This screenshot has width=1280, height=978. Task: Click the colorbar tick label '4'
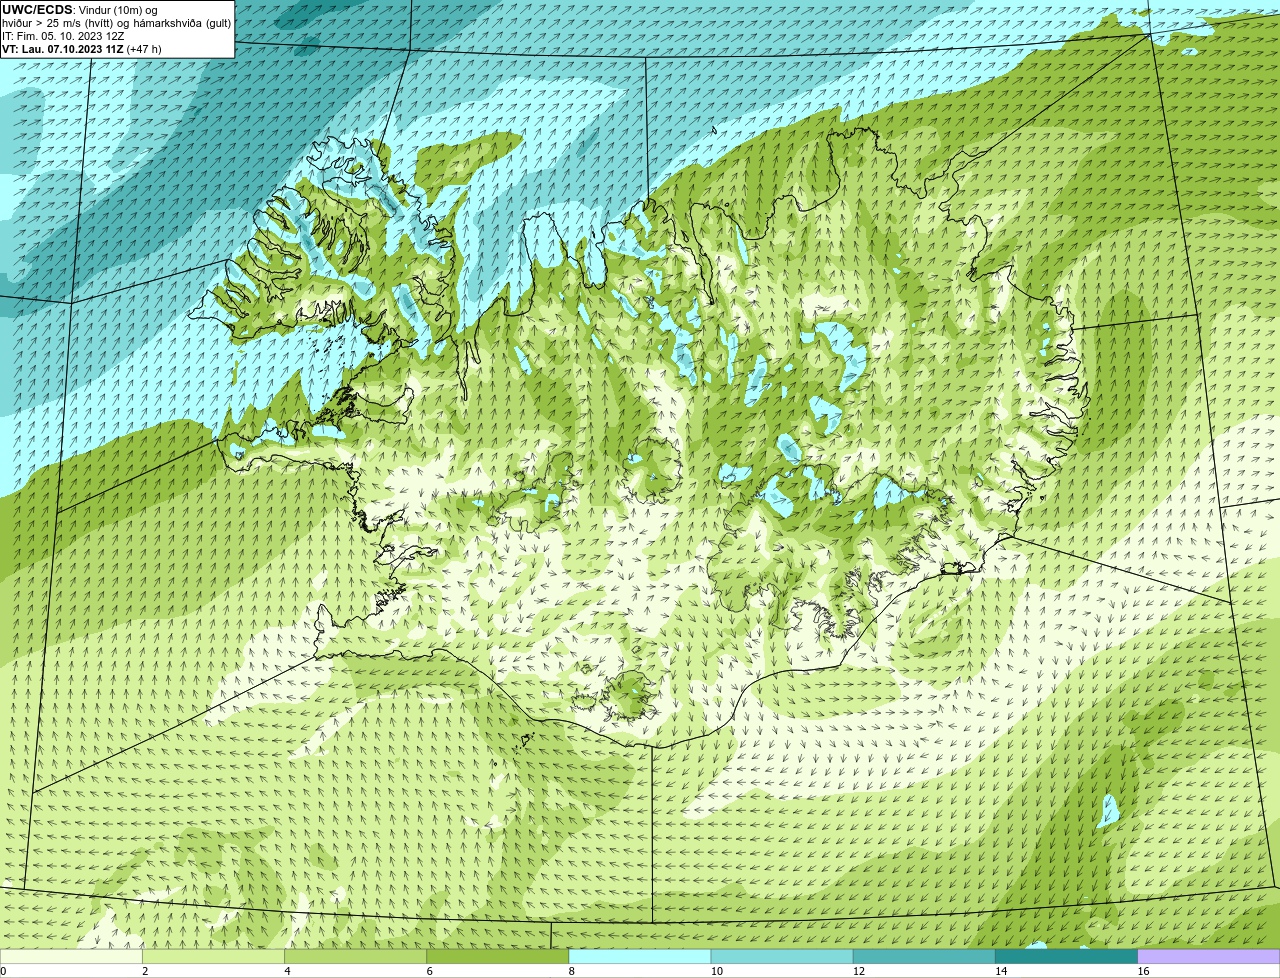[x=287, y=971]
